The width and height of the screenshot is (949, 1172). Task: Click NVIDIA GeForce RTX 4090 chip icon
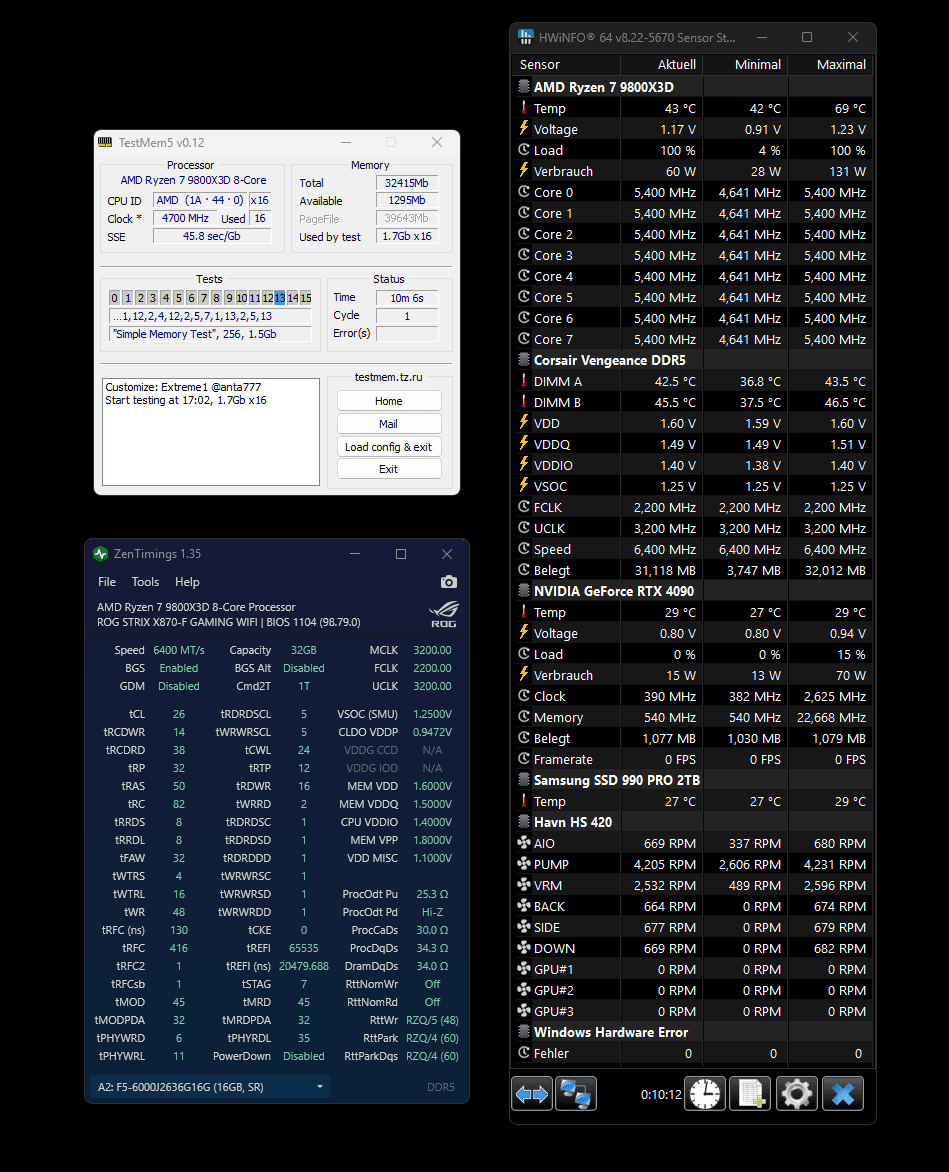(x=524, y=590)
